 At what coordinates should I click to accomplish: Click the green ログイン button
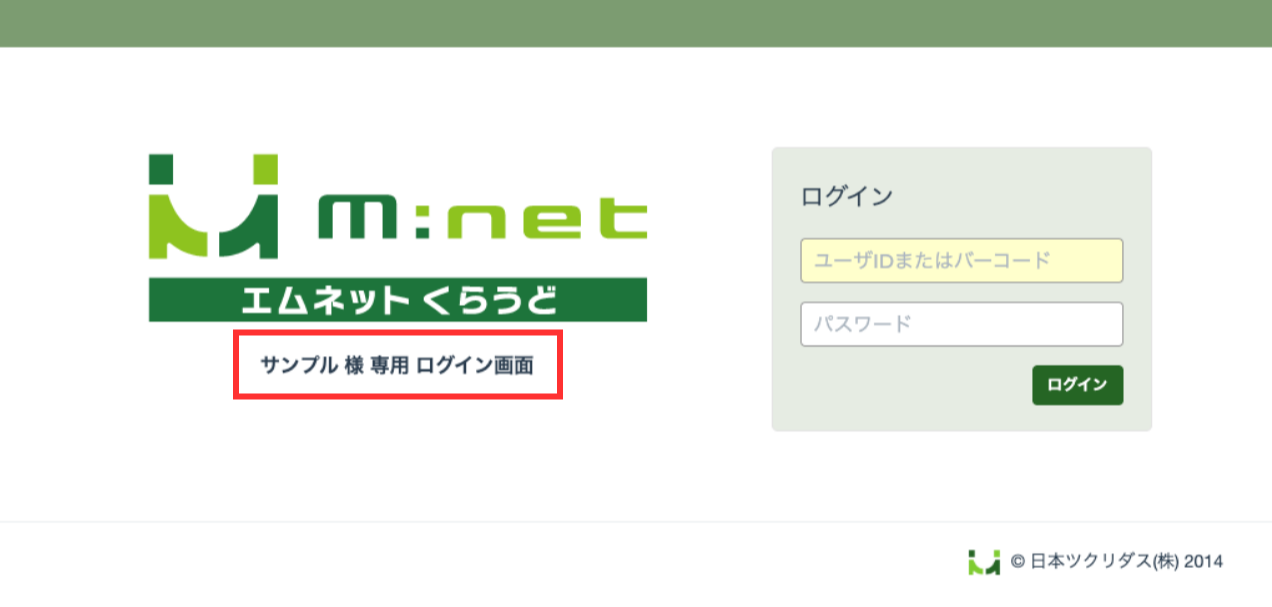1077,385
